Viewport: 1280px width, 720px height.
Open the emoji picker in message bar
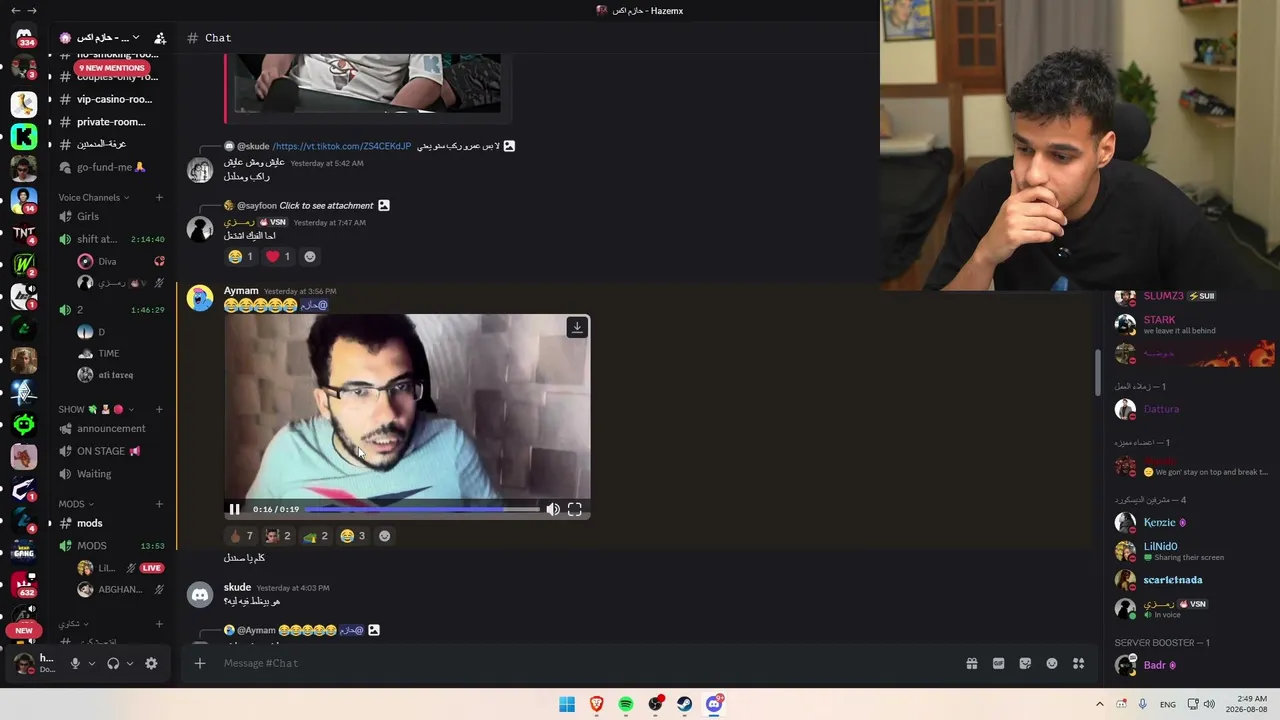coord(1052,663)
